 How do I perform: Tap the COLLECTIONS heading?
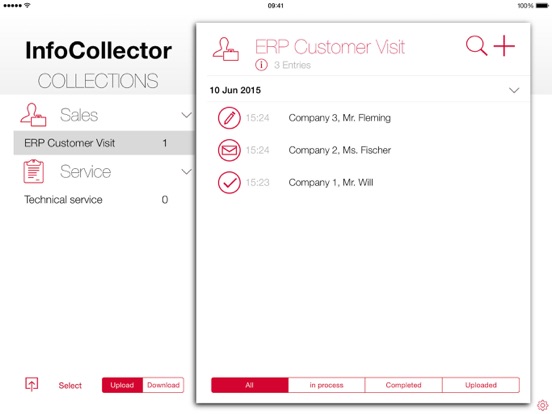click(98, 81)
